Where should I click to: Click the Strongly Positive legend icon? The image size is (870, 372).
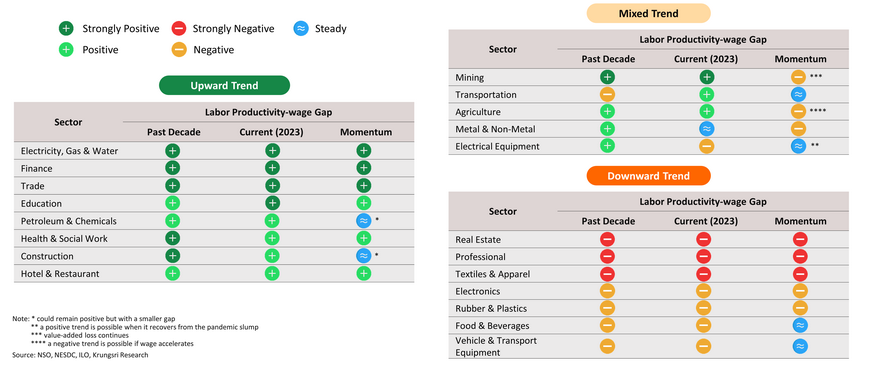pyautogui.click(x=66, y=28)
